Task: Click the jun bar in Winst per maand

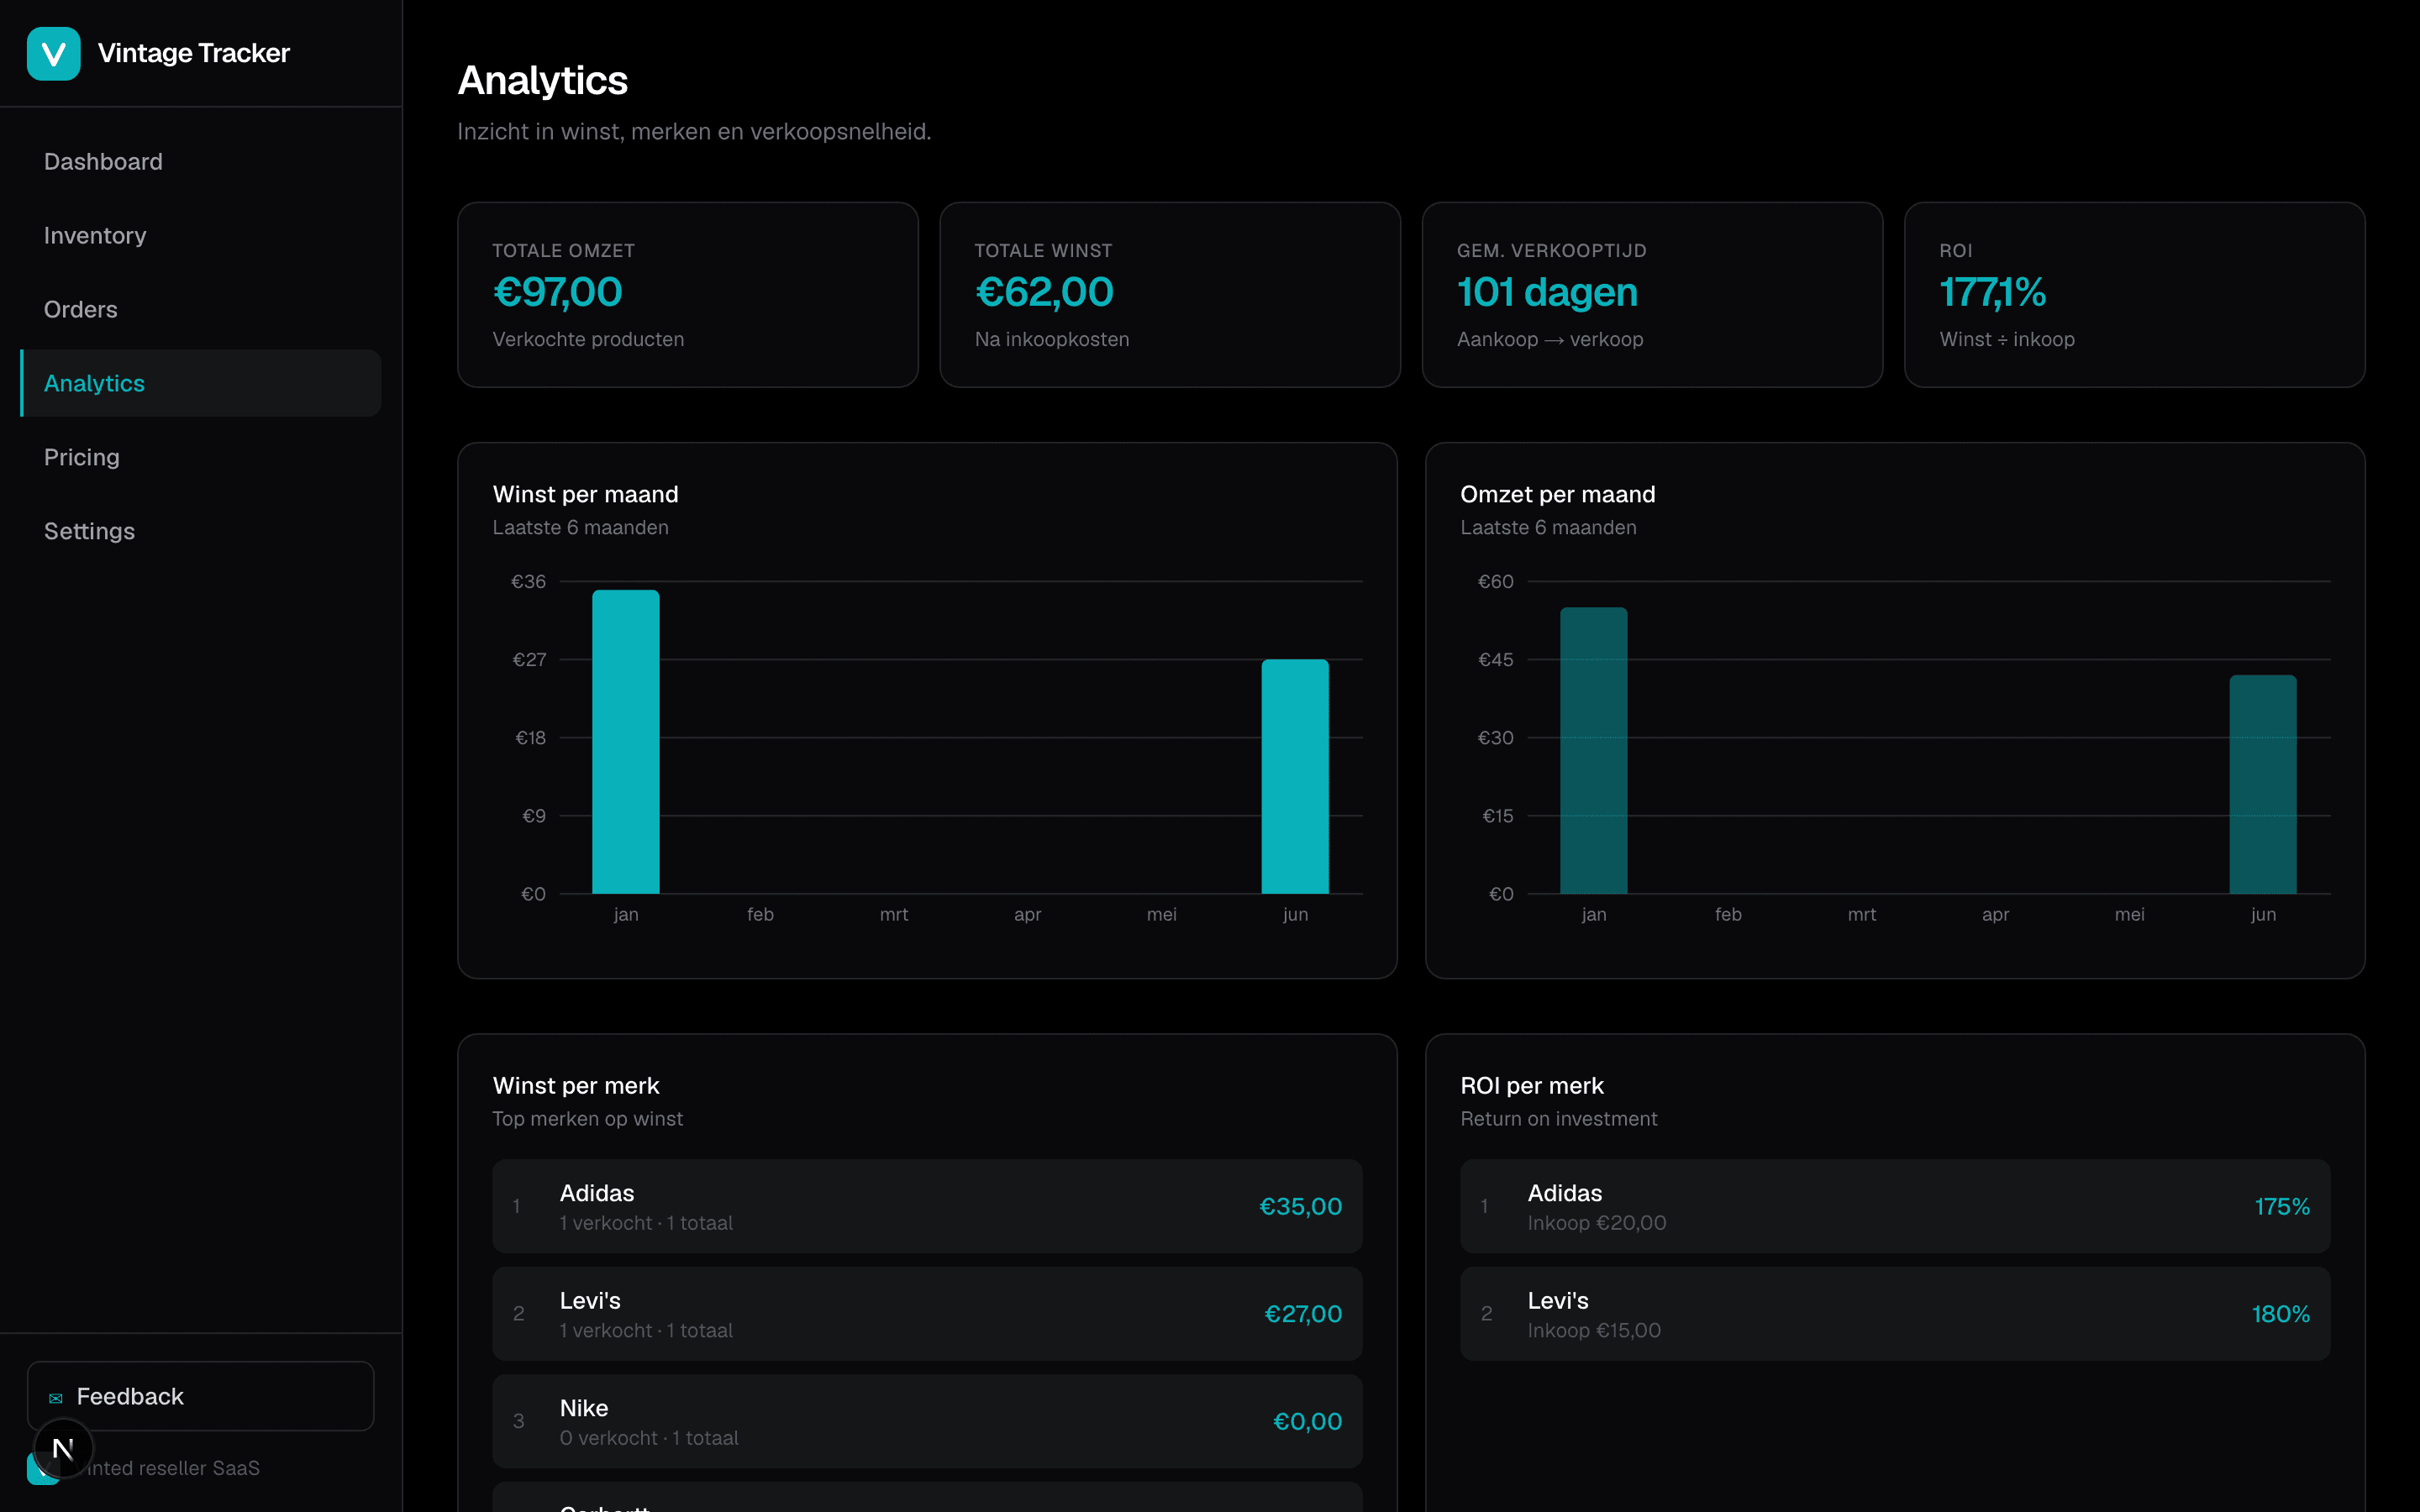Action: click(x=1295, y=776)
